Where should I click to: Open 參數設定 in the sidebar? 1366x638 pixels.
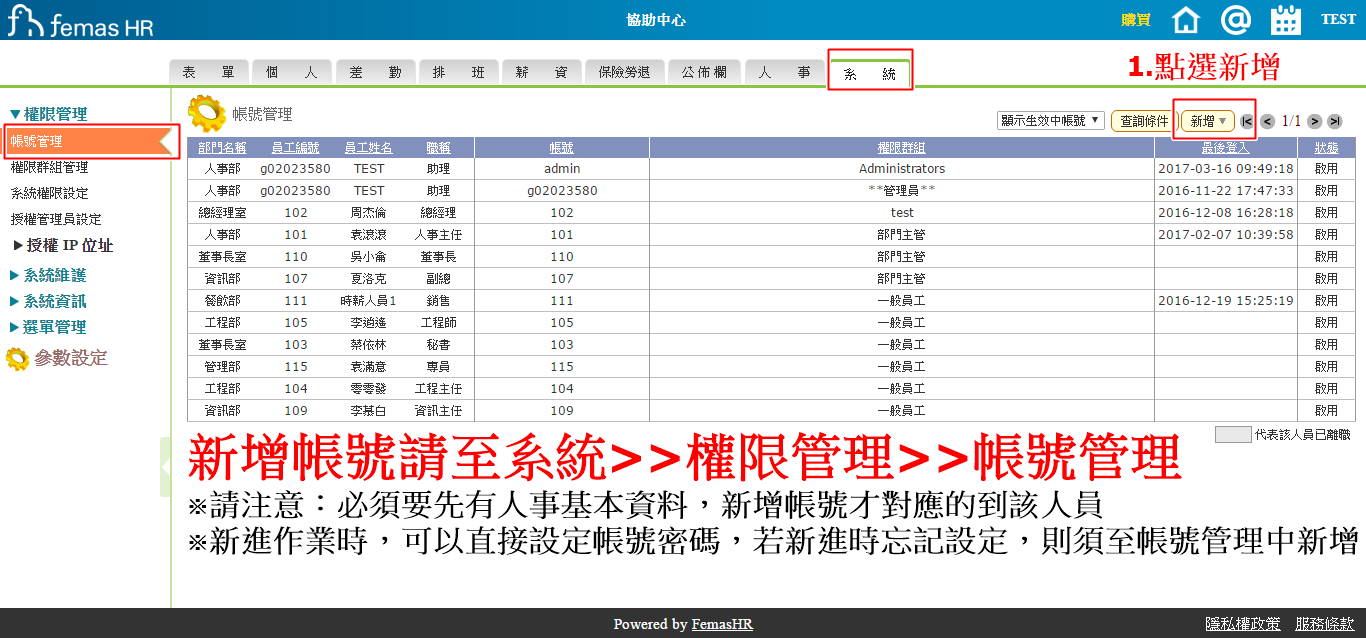click(71, 358)
